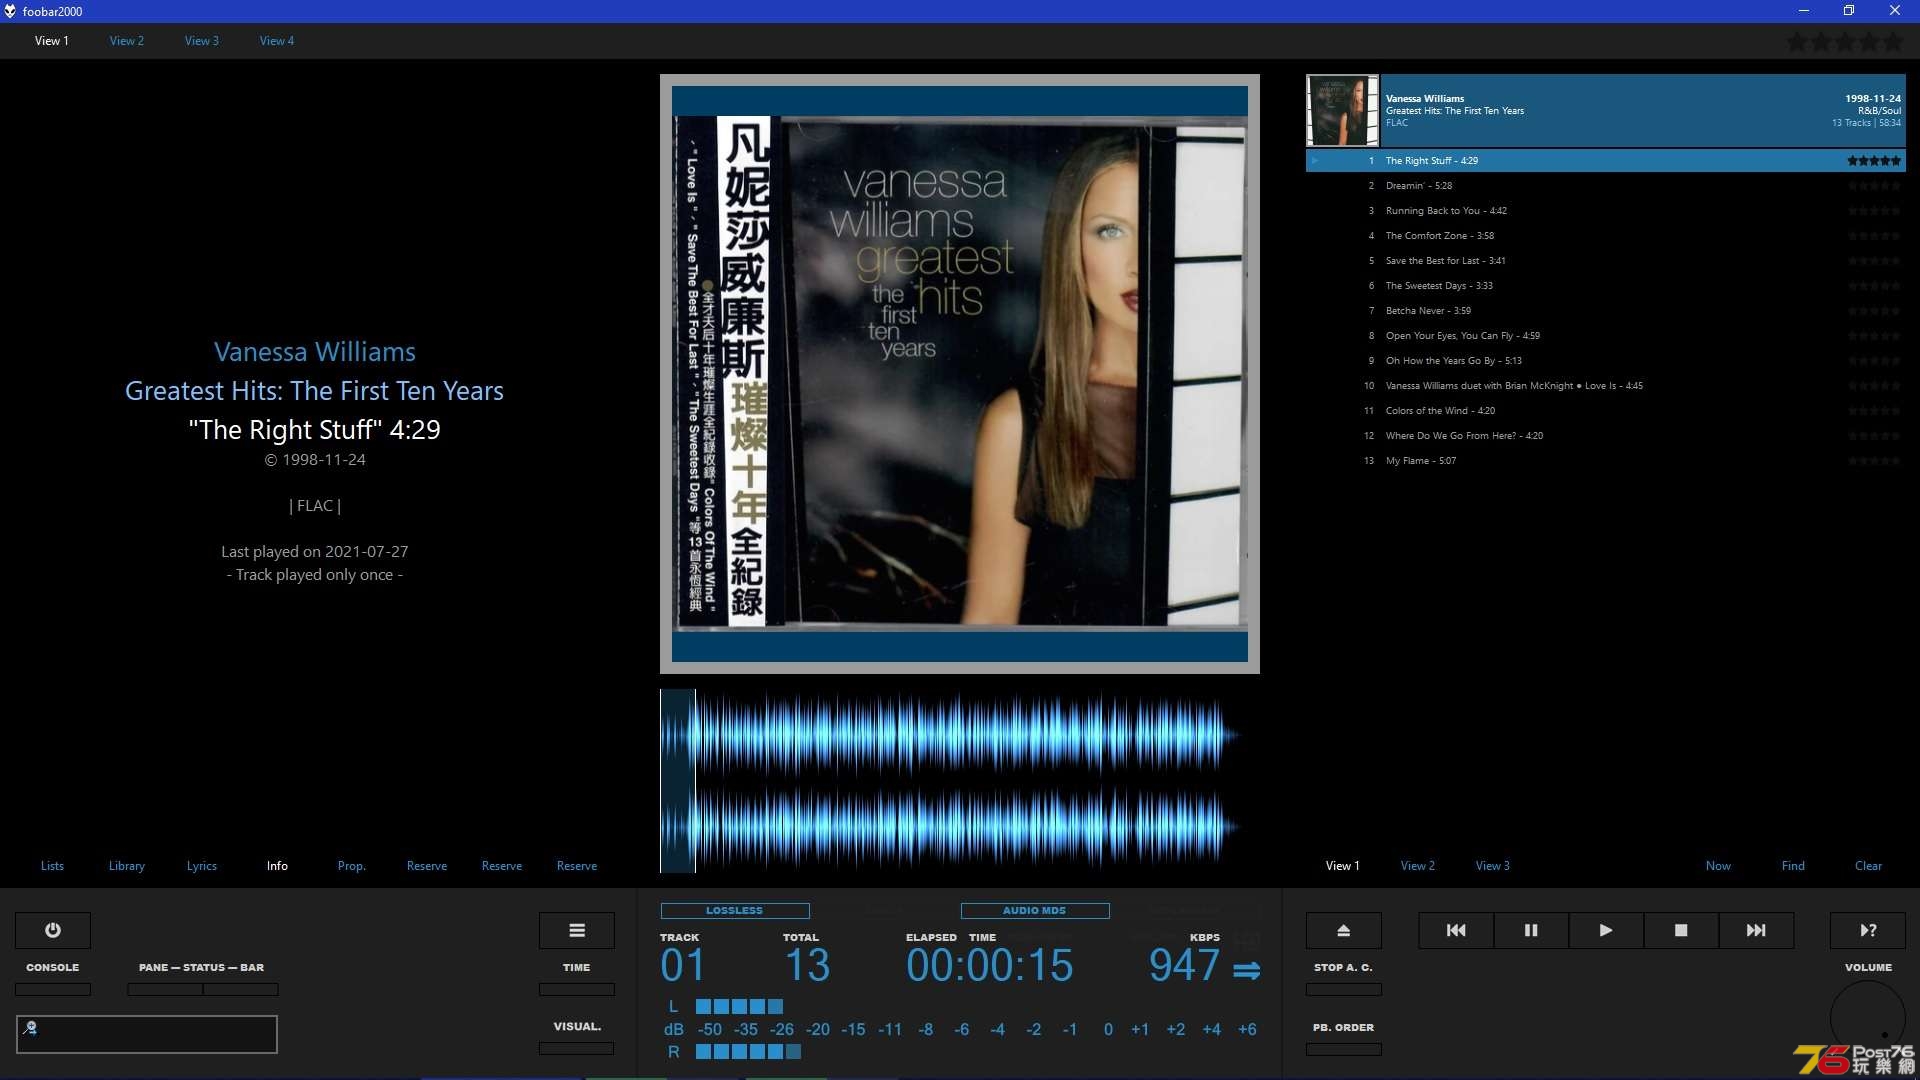Screen dimensions: 1920x1080
Task: Toggle the CONSOLE indicator bar
Action: (53, 989)
